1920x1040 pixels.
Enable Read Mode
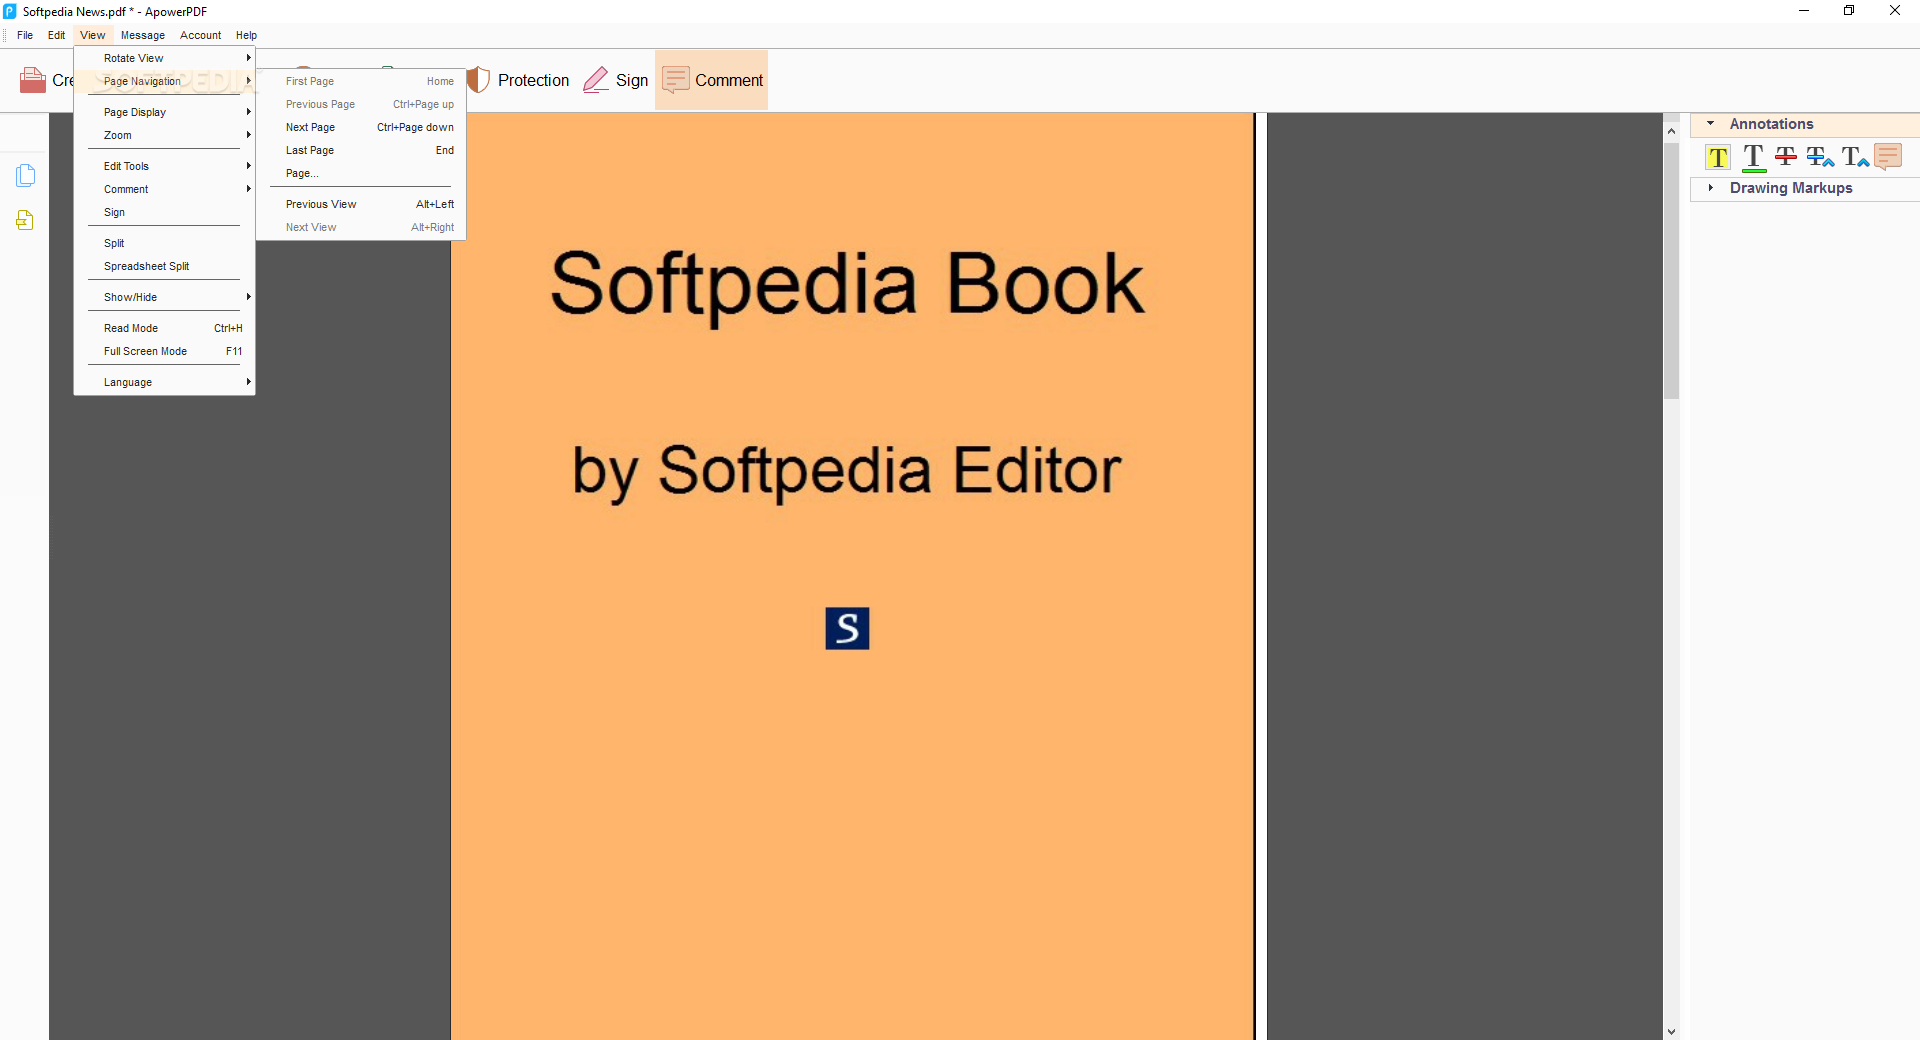click(x=165, y=328)
